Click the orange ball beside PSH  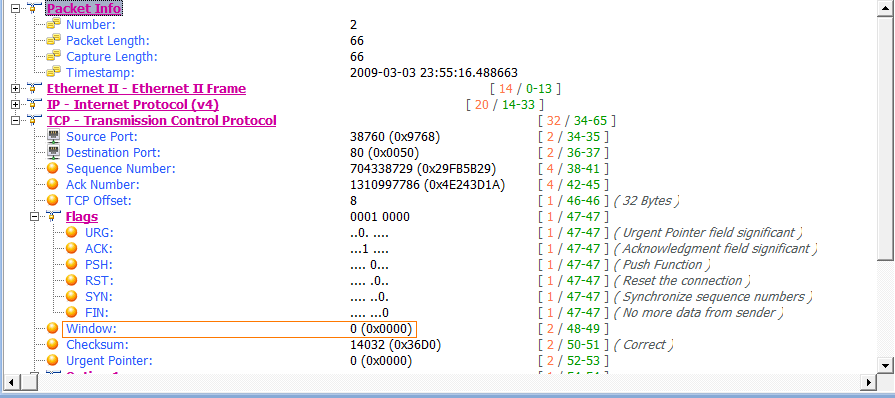tap(71, 264)
